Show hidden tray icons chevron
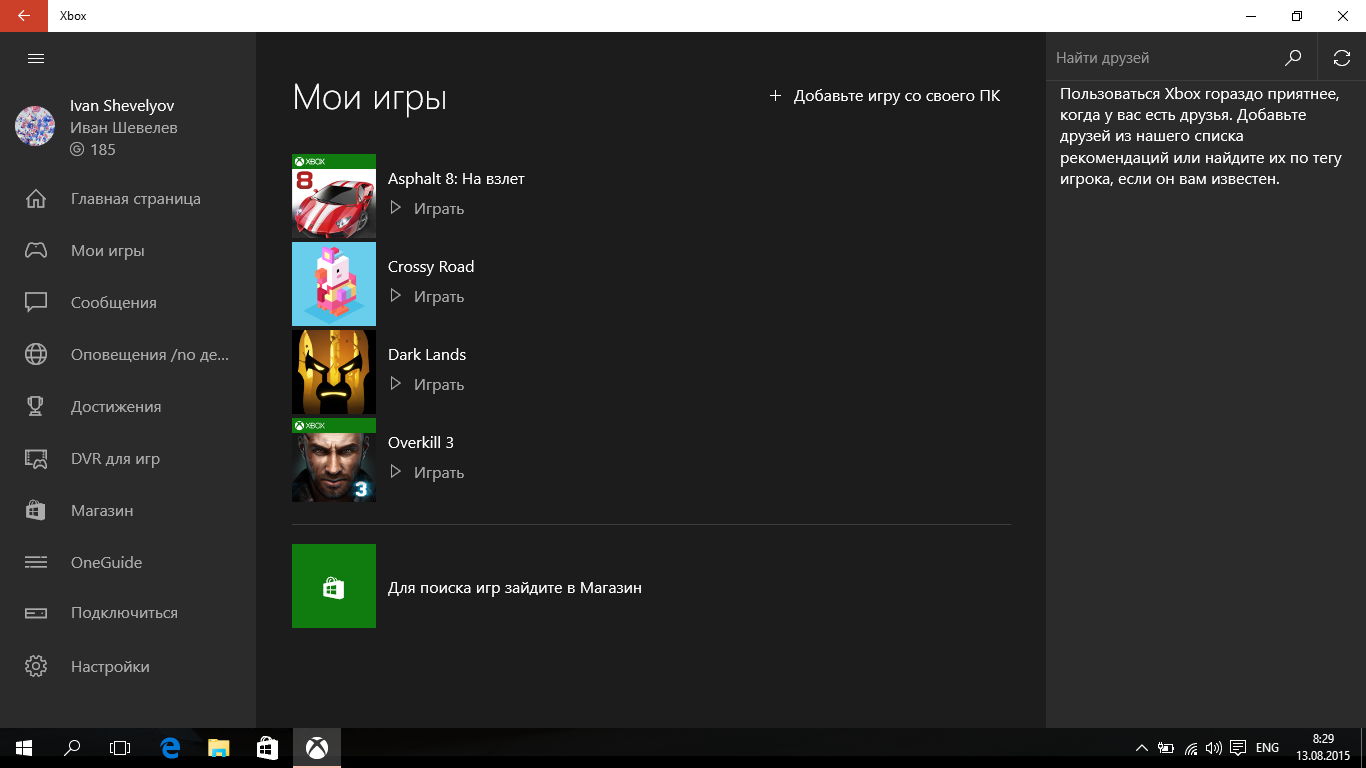 tap(1142, 748)
